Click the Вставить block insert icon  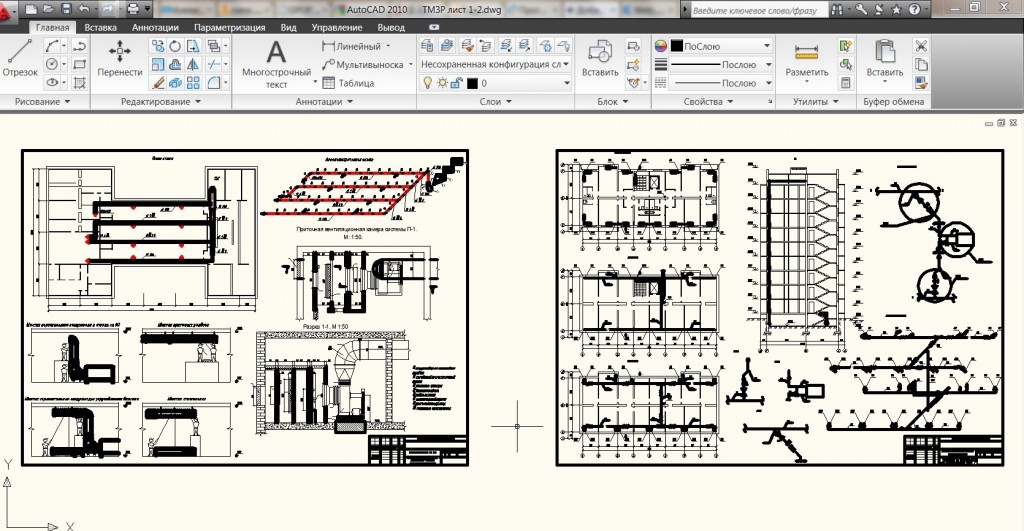click(600, 58)
